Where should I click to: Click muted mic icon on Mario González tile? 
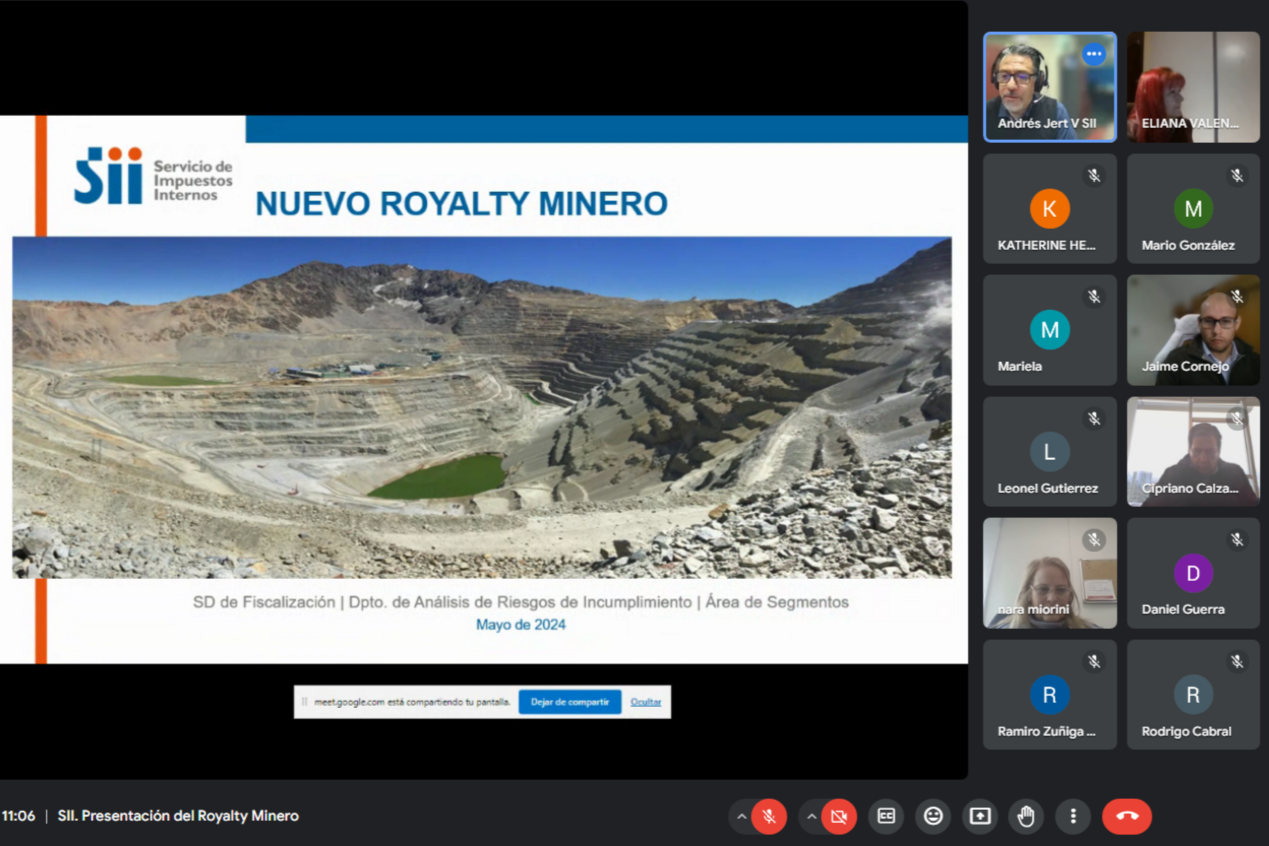(x=1237, y=176)
